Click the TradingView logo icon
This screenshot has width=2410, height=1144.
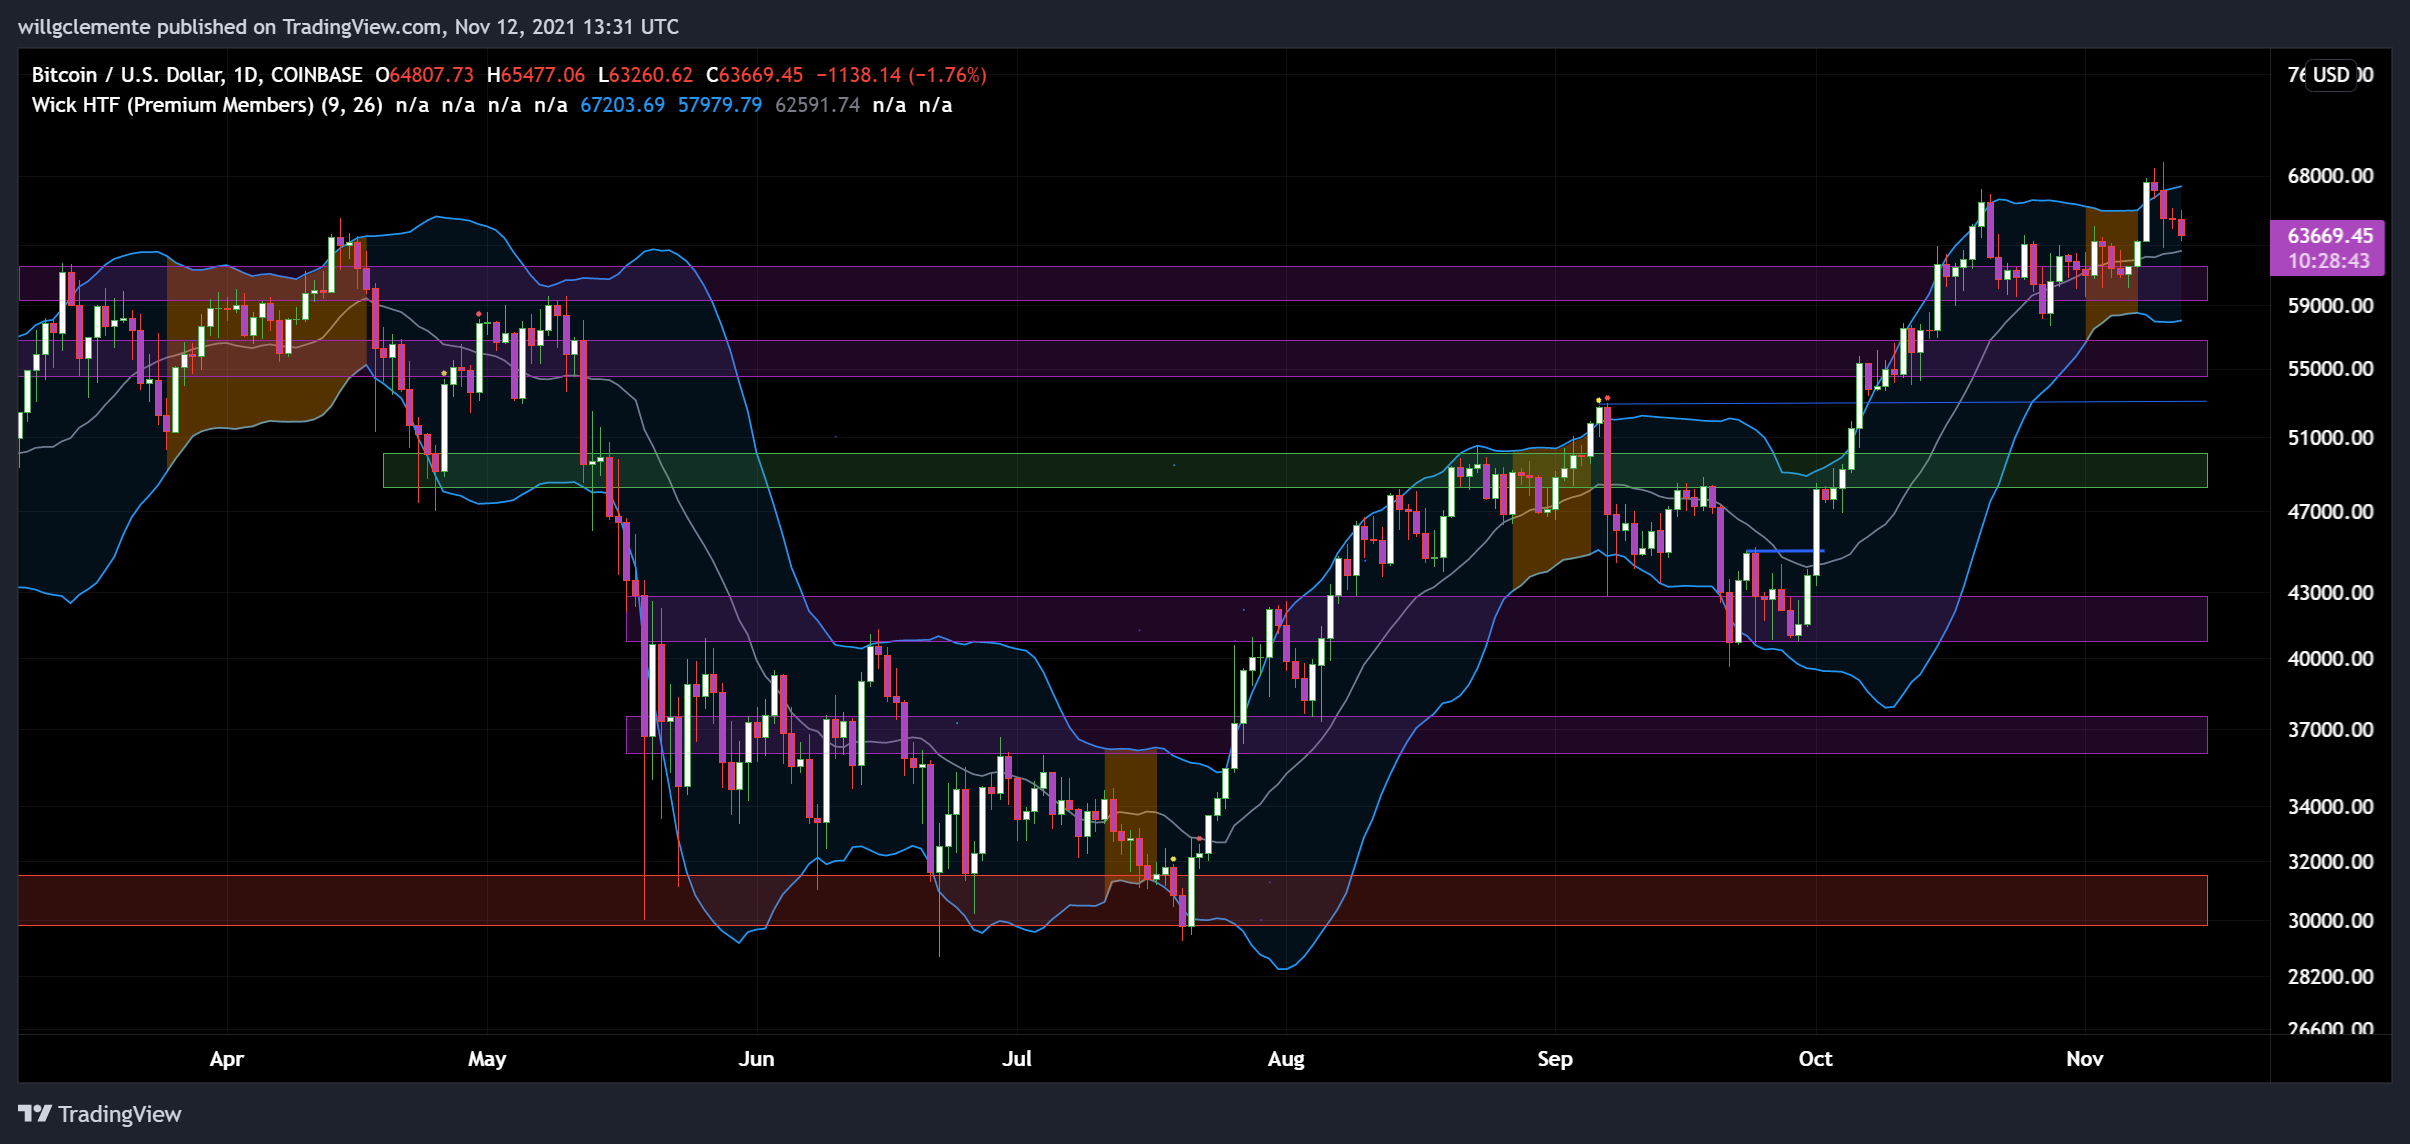[x=34, y=1113]
